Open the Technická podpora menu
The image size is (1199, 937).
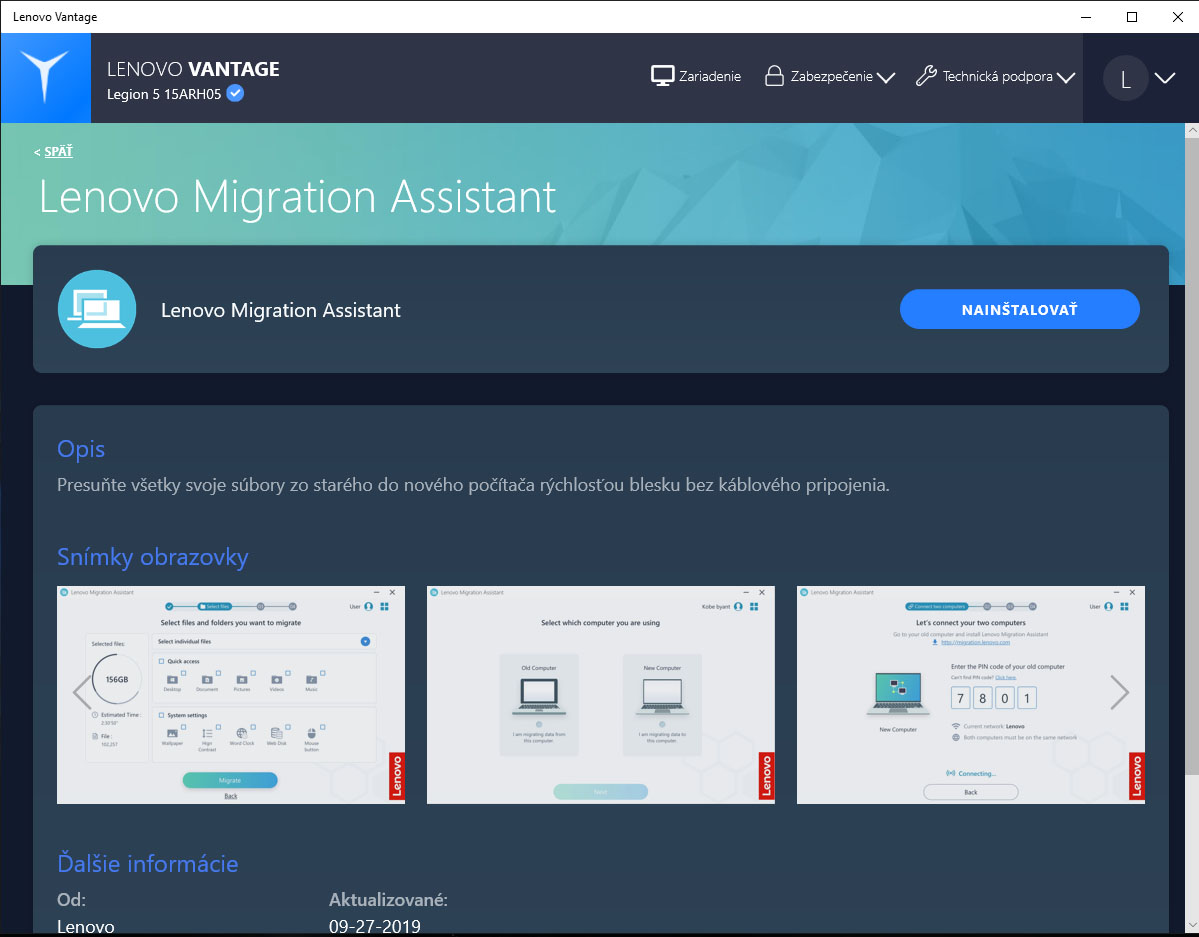click(x=996, y=76)
